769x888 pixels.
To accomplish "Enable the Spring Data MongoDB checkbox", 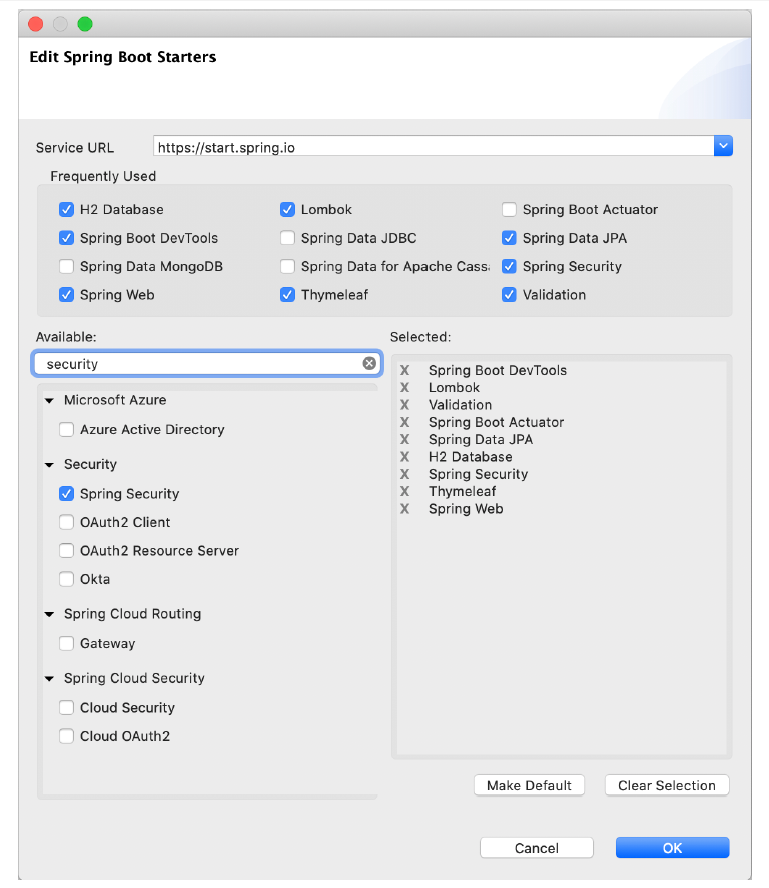I will [x=67, y=267].
